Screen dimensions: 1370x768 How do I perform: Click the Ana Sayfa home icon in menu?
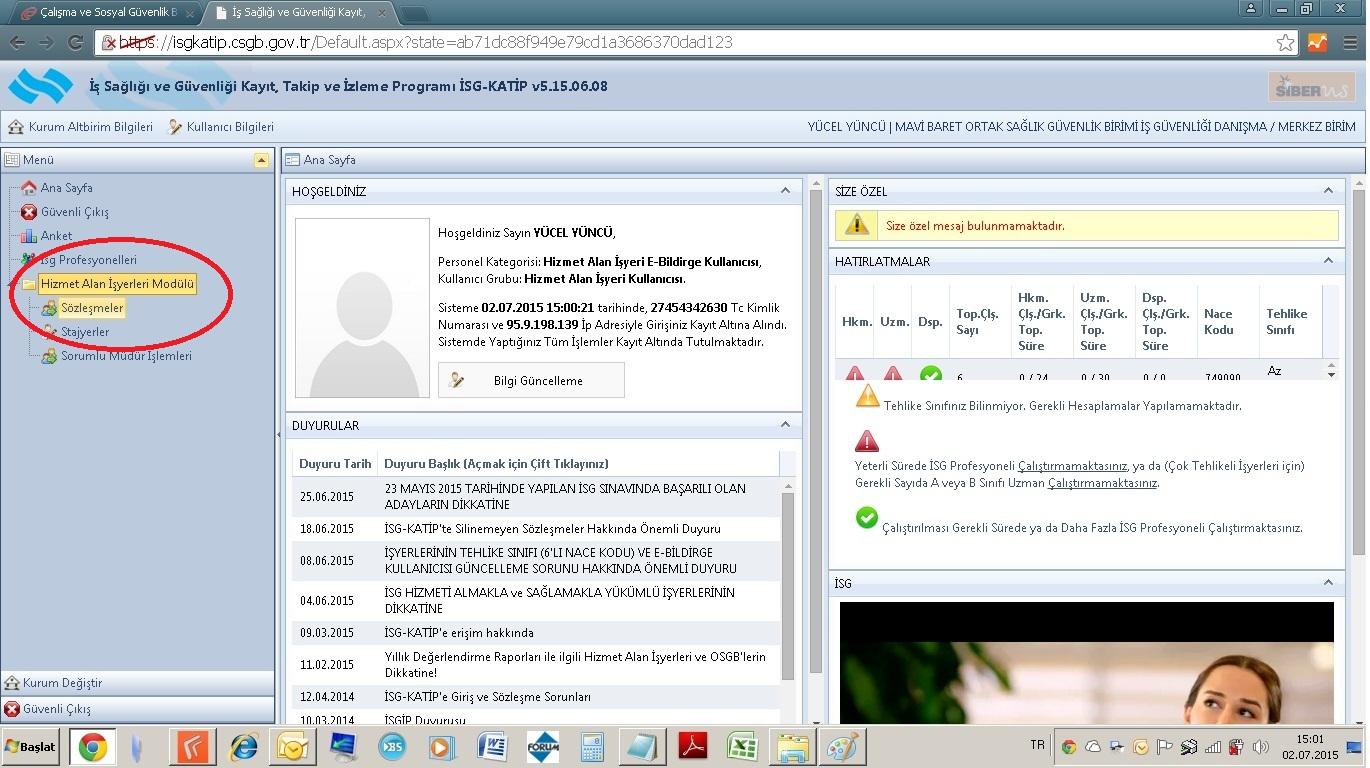pyautogui.click(x=29, y=188)
